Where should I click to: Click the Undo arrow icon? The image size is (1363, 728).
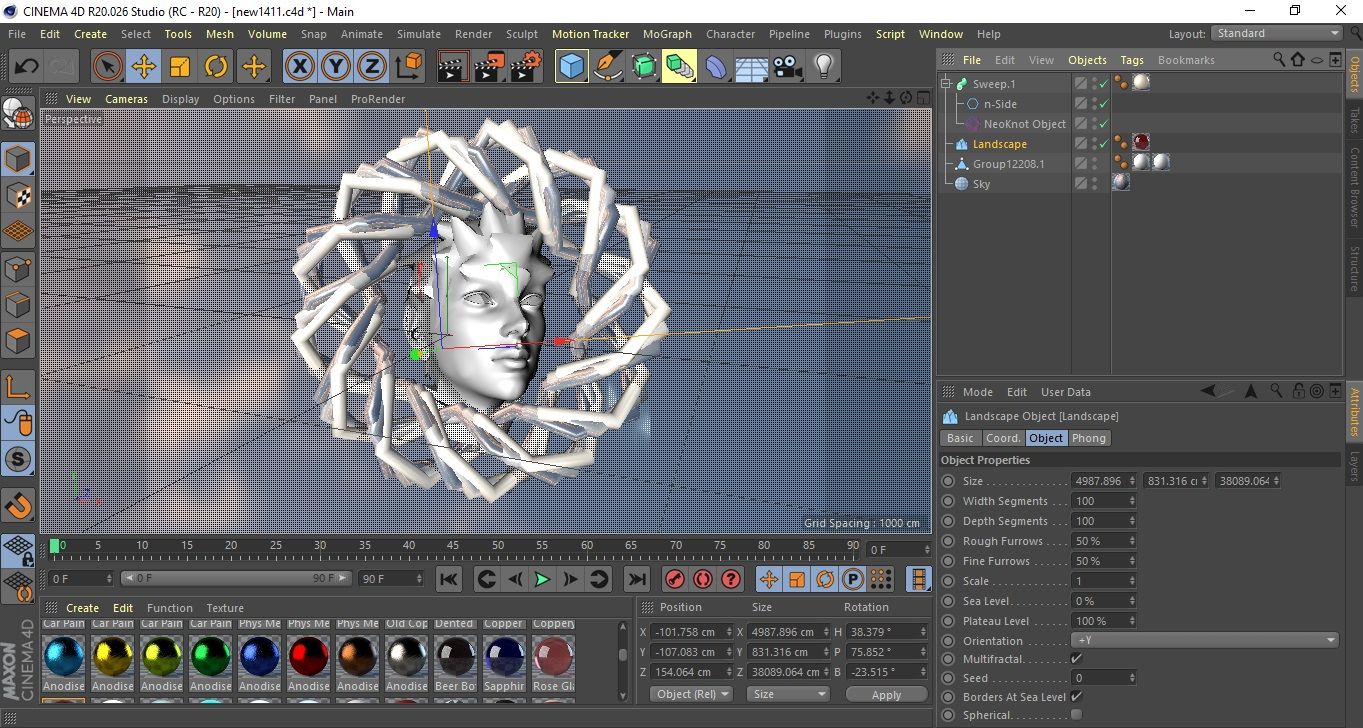coord(26,67)
